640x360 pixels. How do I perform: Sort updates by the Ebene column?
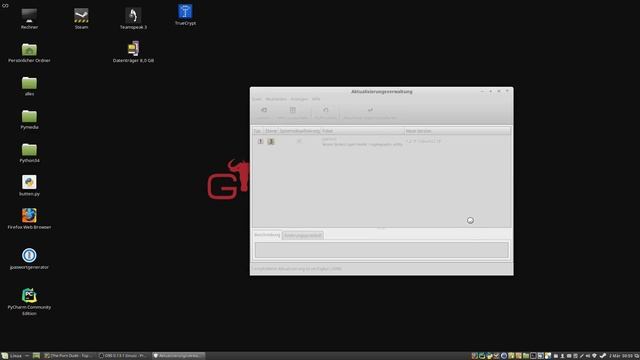click(x=271, y=131)
